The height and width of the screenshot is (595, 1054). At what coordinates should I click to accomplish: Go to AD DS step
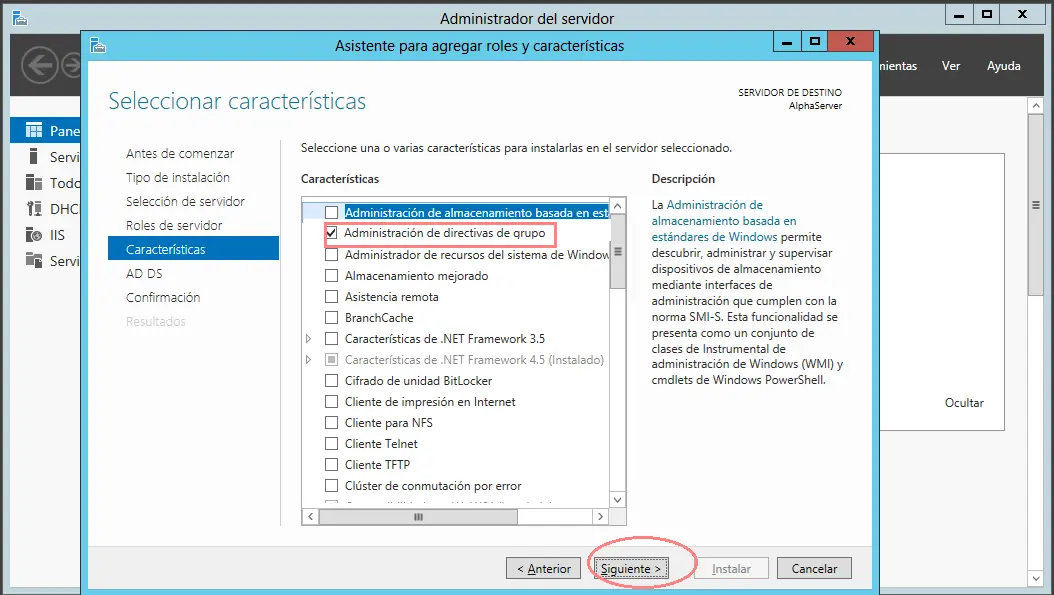(144, 274)
